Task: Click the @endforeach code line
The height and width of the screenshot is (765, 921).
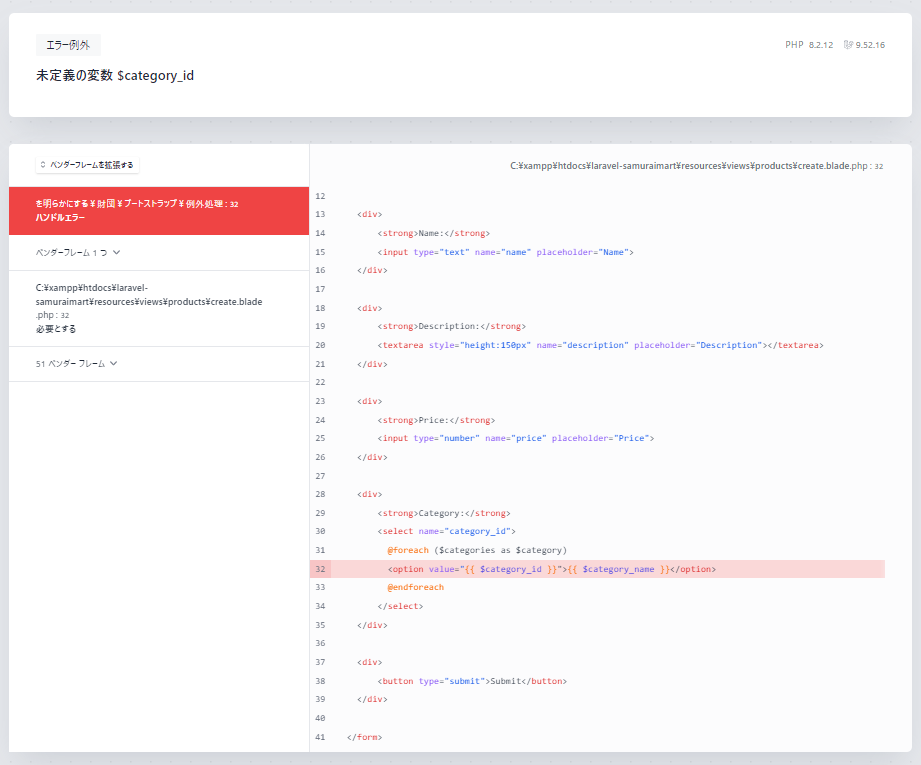Action: pyautogui.click(x=415, y=587)
